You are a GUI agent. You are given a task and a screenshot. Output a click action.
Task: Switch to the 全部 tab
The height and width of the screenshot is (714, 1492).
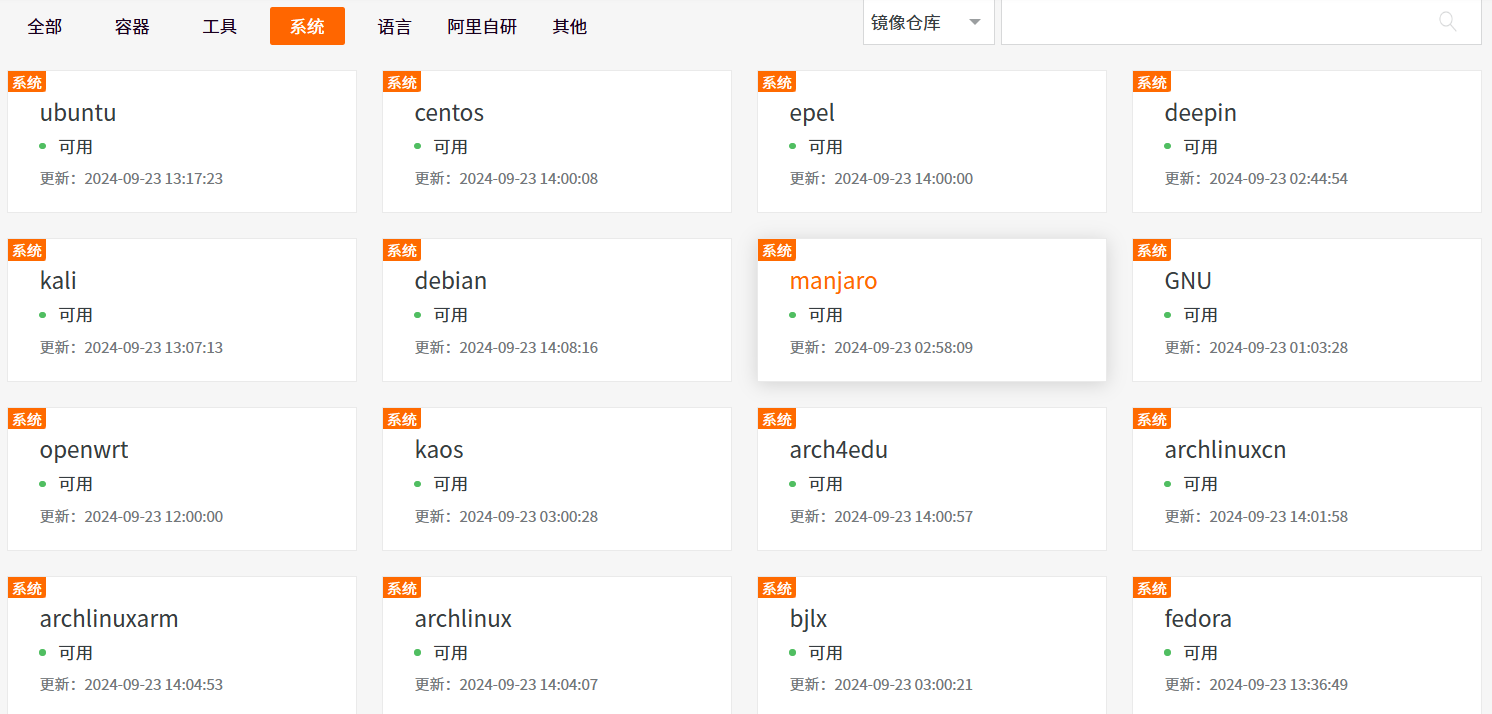pyautogui.click(x=45, y=27)
